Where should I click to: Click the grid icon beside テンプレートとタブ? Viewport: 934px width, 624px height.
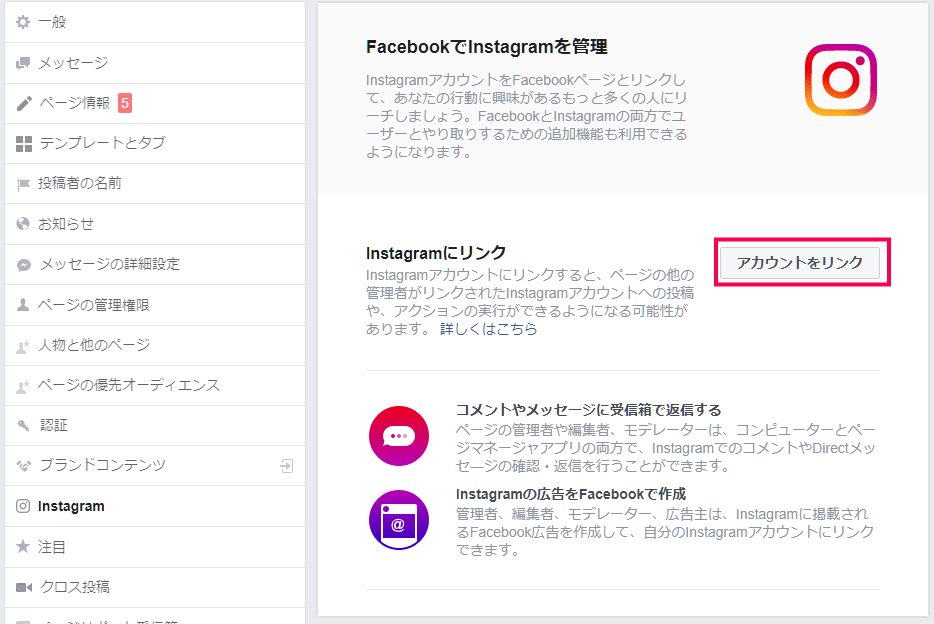click(x=24, y=144)
